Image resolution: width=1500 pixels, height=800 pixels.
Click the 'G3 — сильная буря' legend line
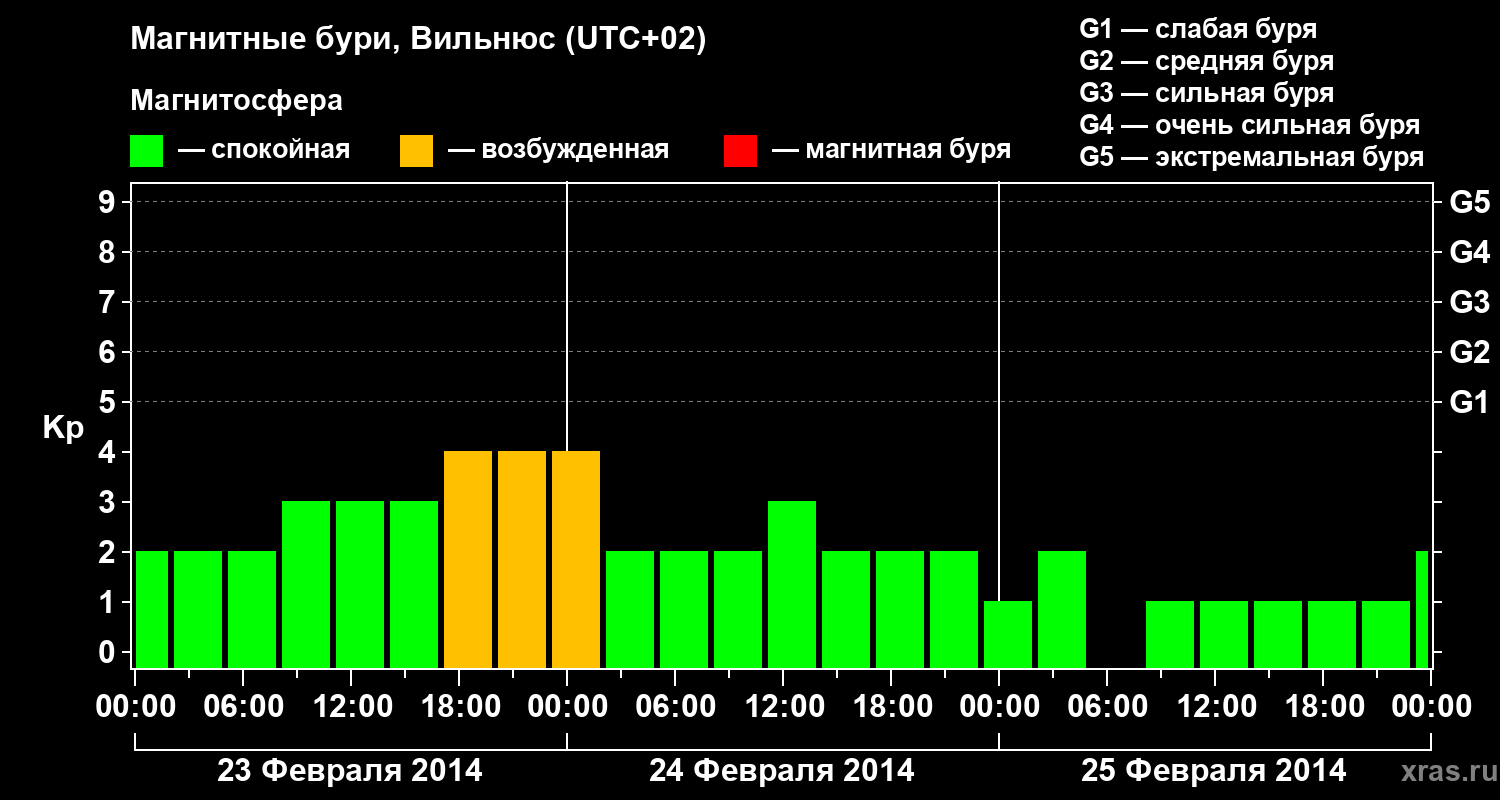point(1206,93)
